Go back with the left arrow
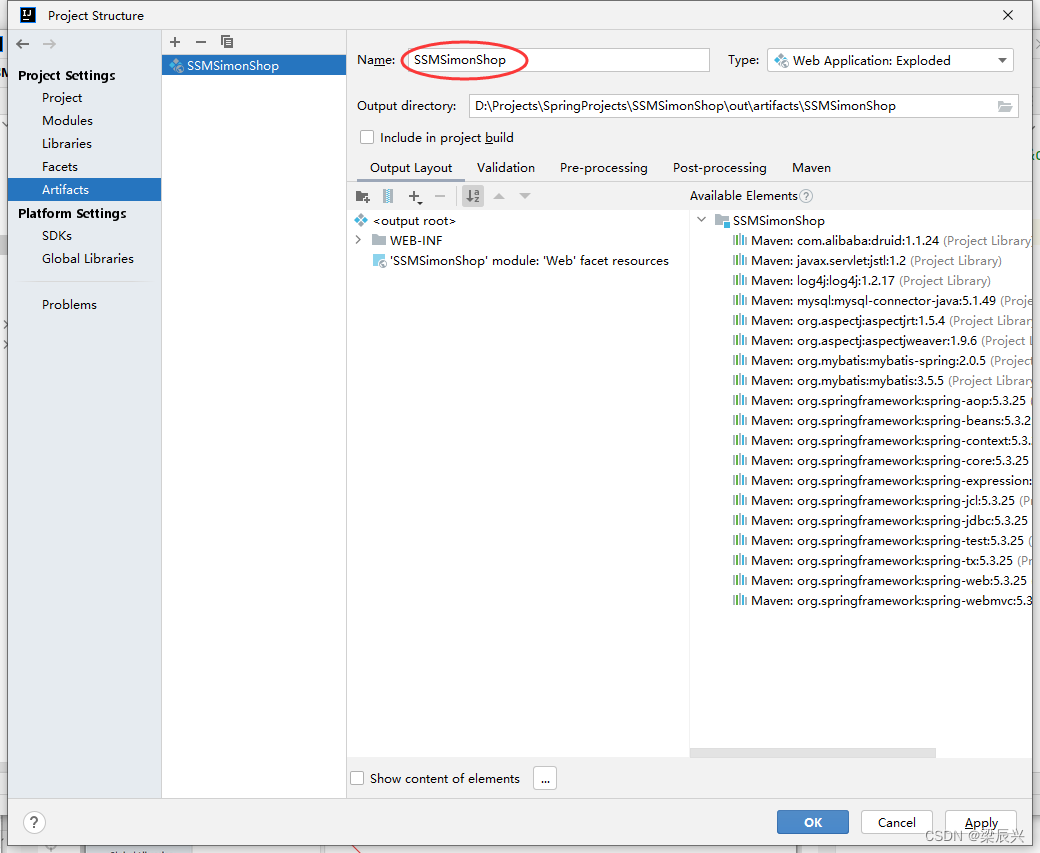The width and height of the screenshot is (1040, 853). coord(23,44)
